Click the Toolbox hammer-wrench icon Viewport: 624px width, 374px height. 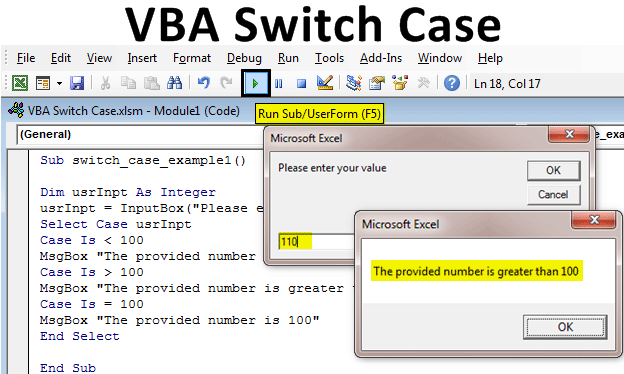423,83
